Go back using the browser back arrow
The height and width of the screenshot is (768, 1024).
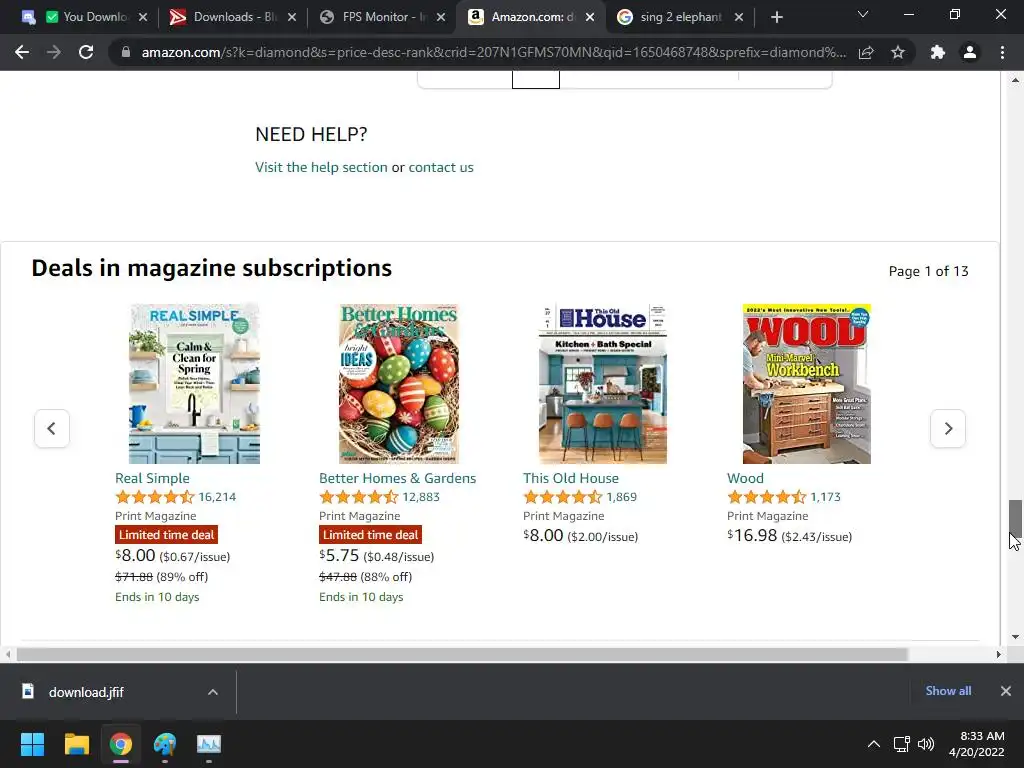(22, 52)
